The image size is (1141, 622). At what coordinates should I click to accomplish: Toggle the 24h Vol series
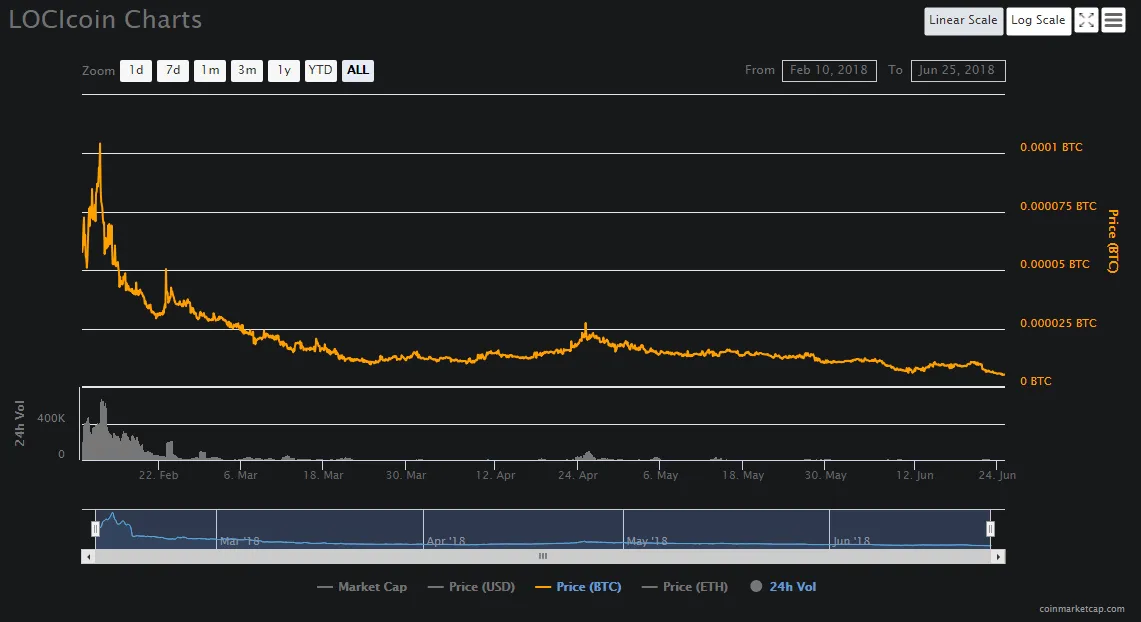point(783,586)
